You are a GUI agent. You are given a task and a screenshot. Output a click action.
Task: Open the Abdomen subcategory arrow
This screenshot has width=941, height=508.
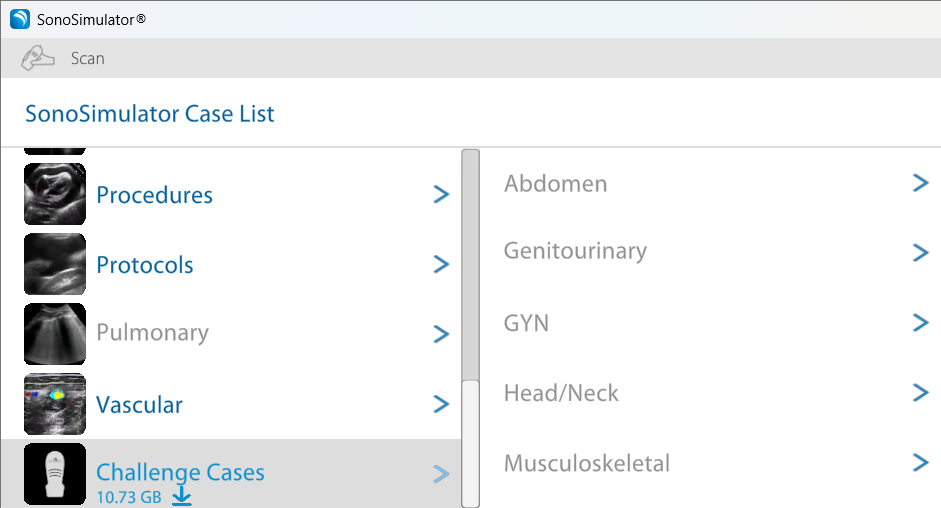[x=921, y=183]
